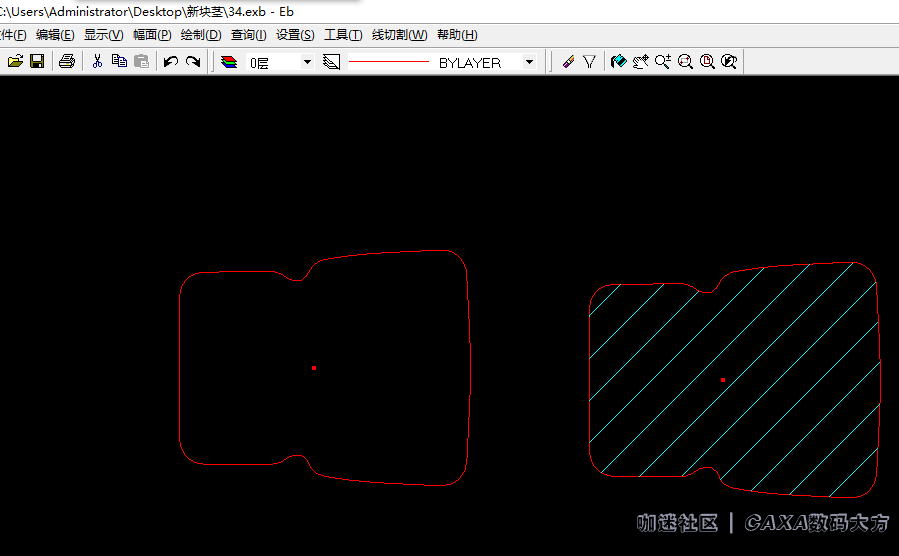Open the 设置(S) menu
The image size is (899, 556).
click(295, 35)
